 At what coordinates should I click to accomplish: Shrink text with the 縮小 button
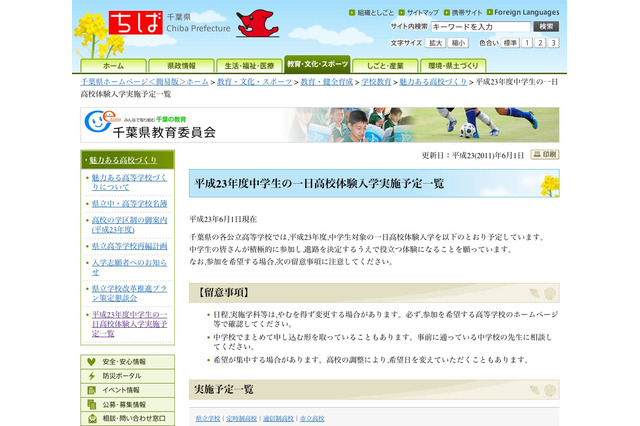[x=458, y=43]
